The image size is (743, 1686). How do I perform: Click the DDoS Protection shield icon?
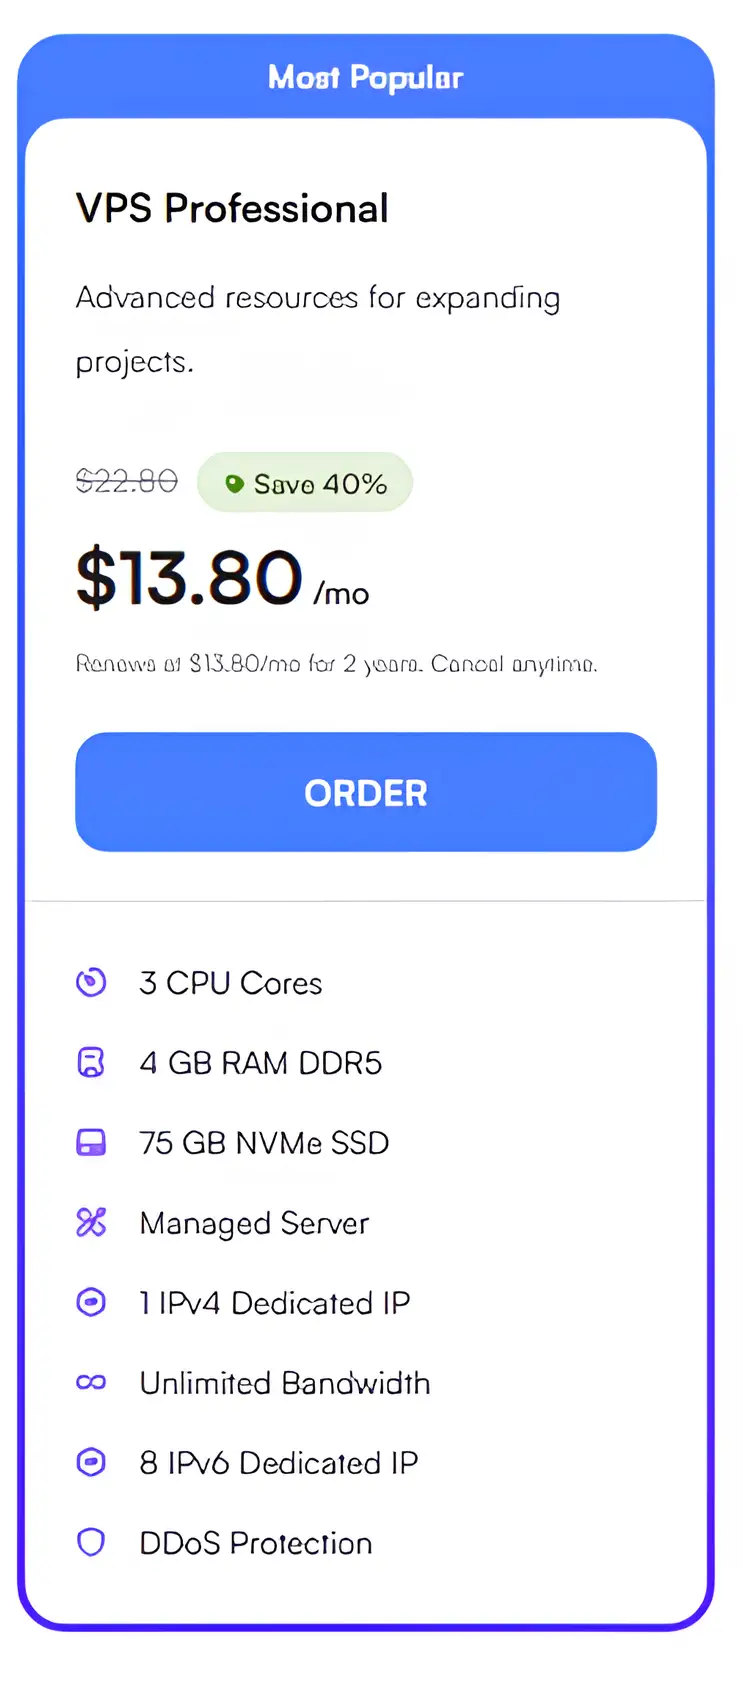point(91,1542)
